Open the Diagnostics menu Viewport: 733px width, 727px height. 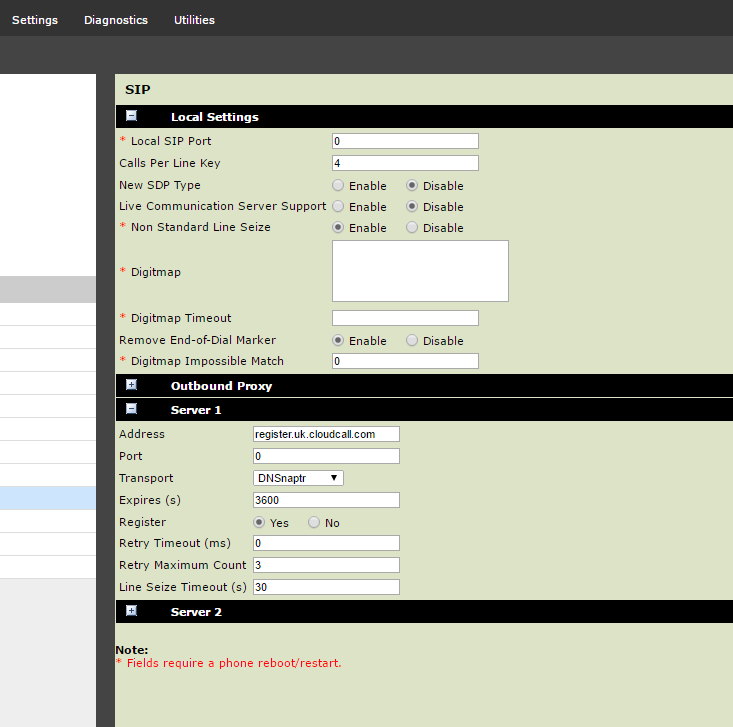click(116, 20)
